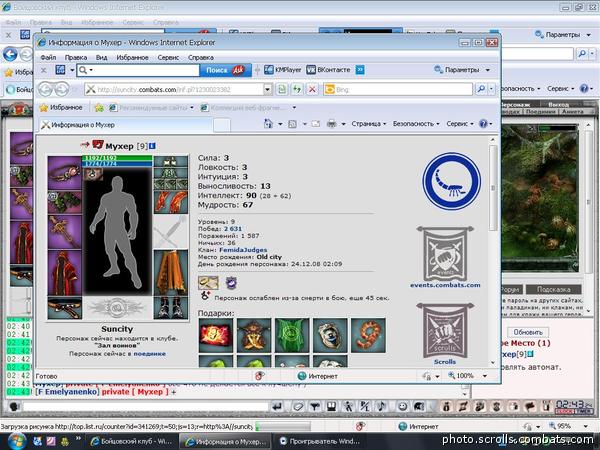Click the Bing search magnifier button

[x=481, y=89]
